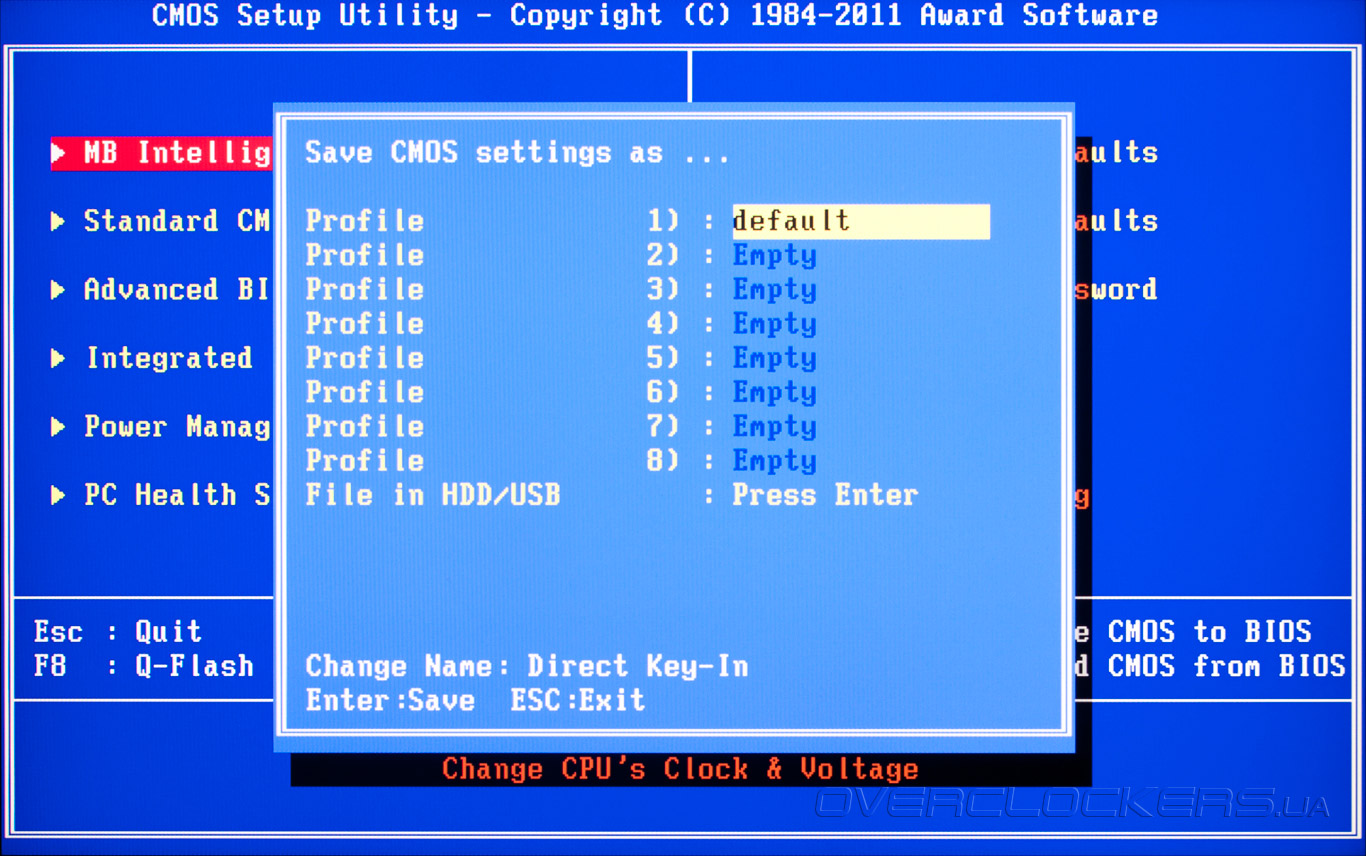Screen dimensions: 1366x856
Task: Click the 'Save CMOS settings as ...' title
Action: point(518,153)
